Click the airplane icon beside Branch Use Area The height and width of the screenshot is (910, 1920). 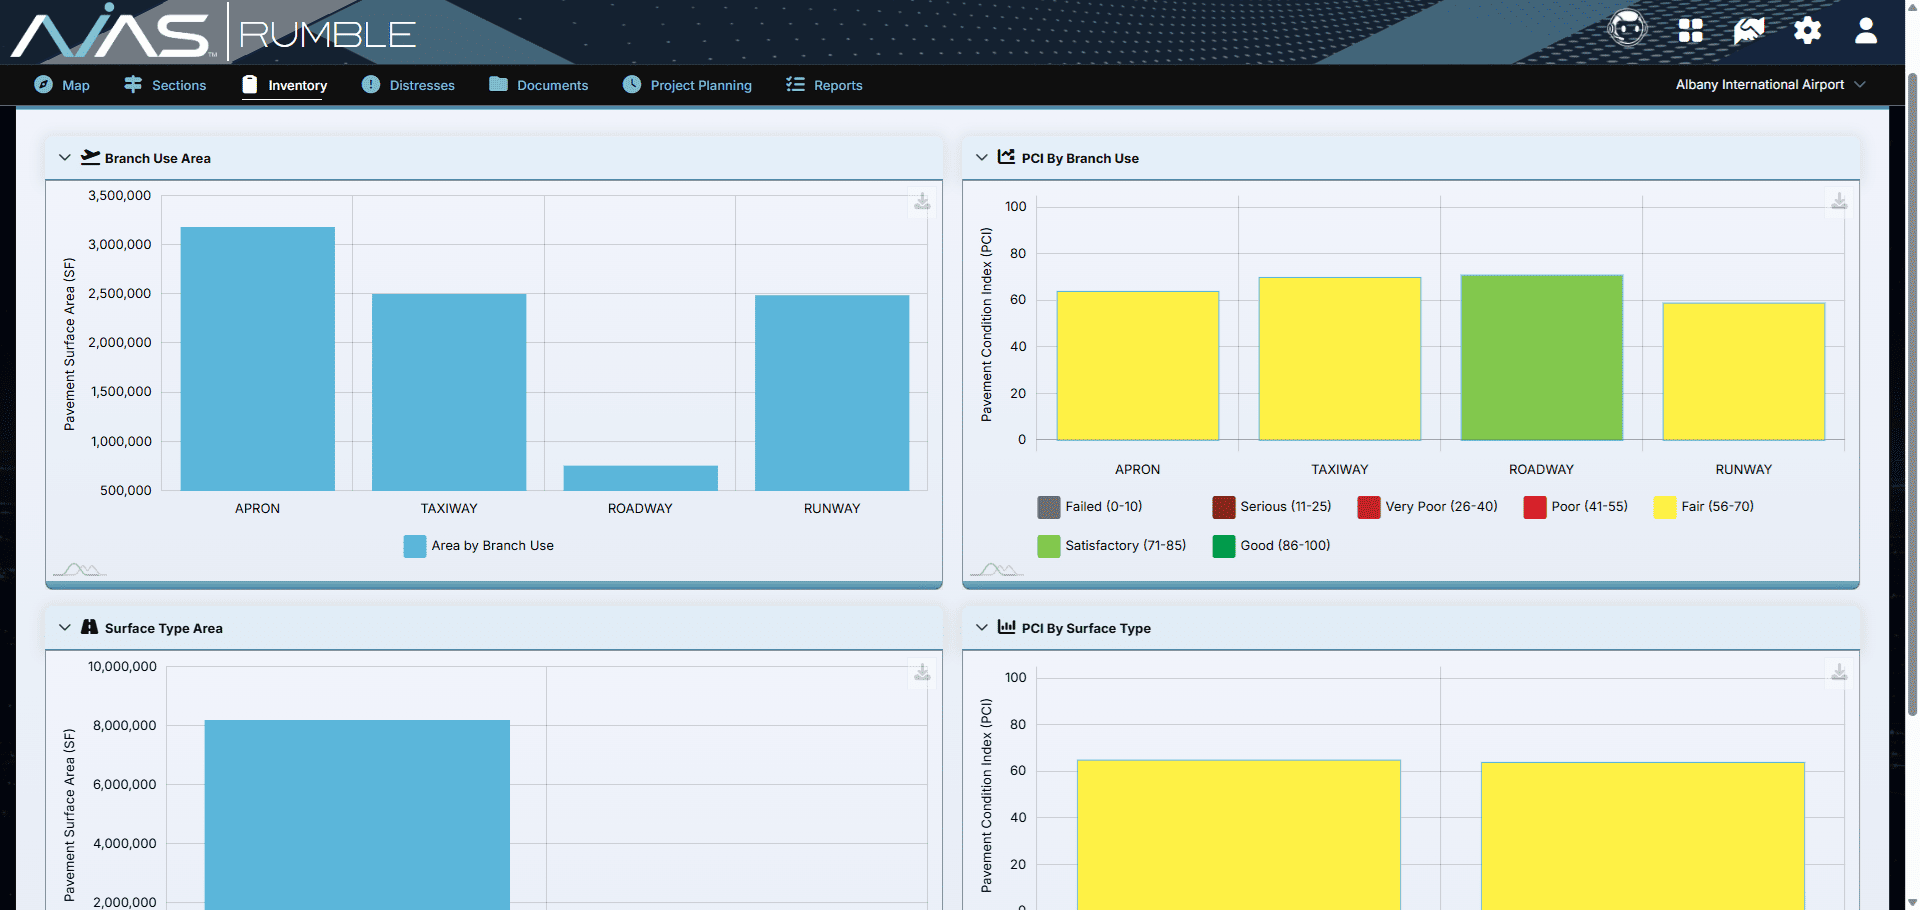(x=90, y=157)
